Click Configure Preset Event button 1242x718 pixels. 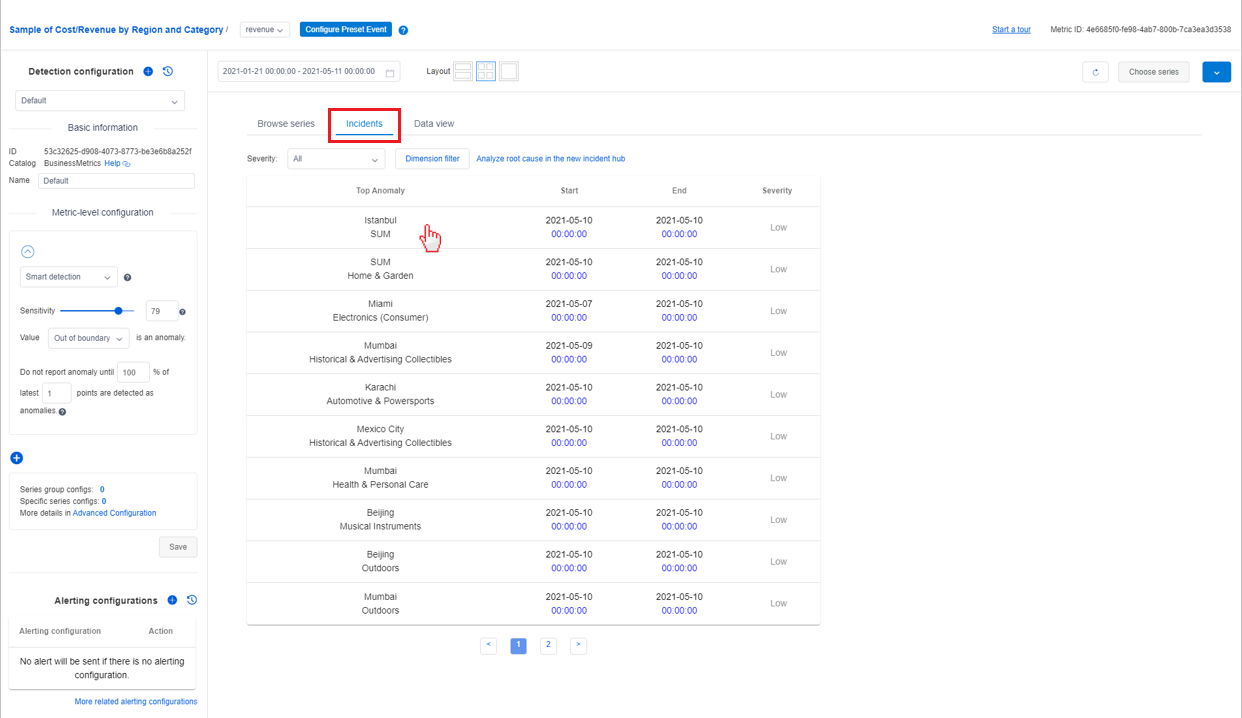tap(345, 29)
